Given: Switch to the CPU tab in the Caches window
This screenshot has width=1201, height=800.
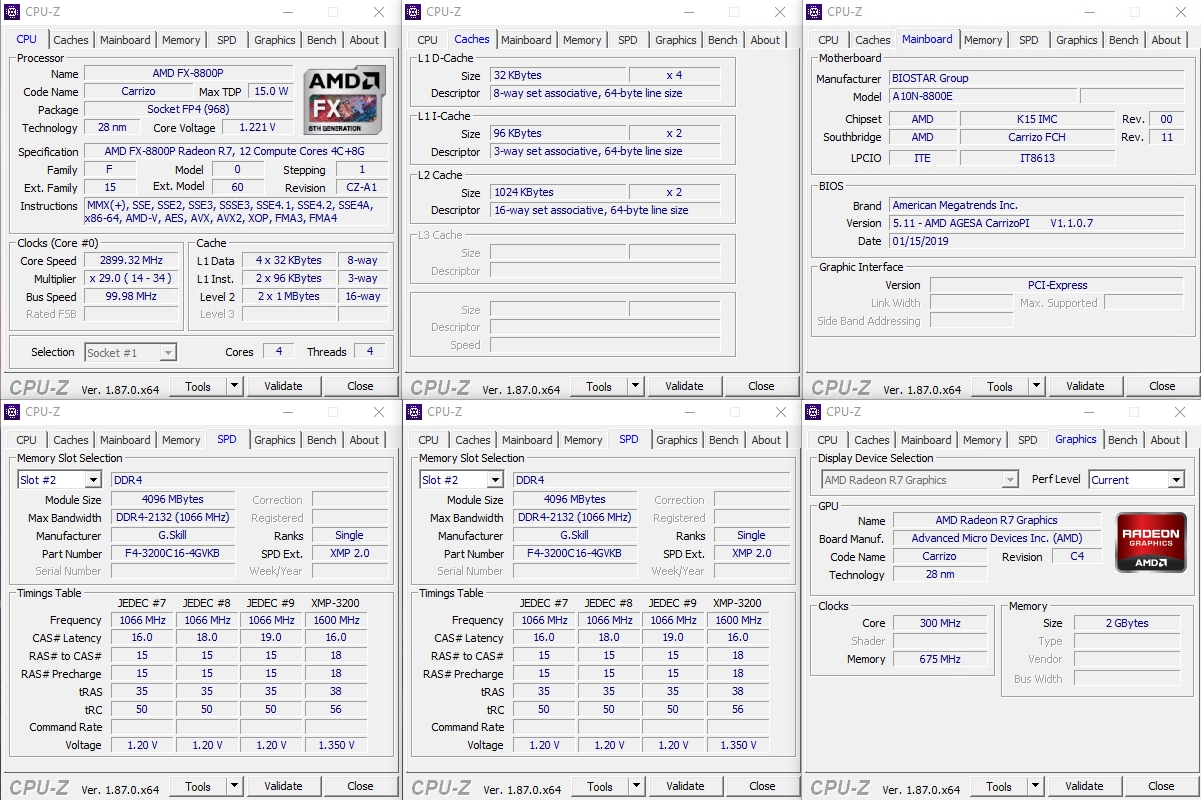Looking at the screenshot, I should (428, 40).
